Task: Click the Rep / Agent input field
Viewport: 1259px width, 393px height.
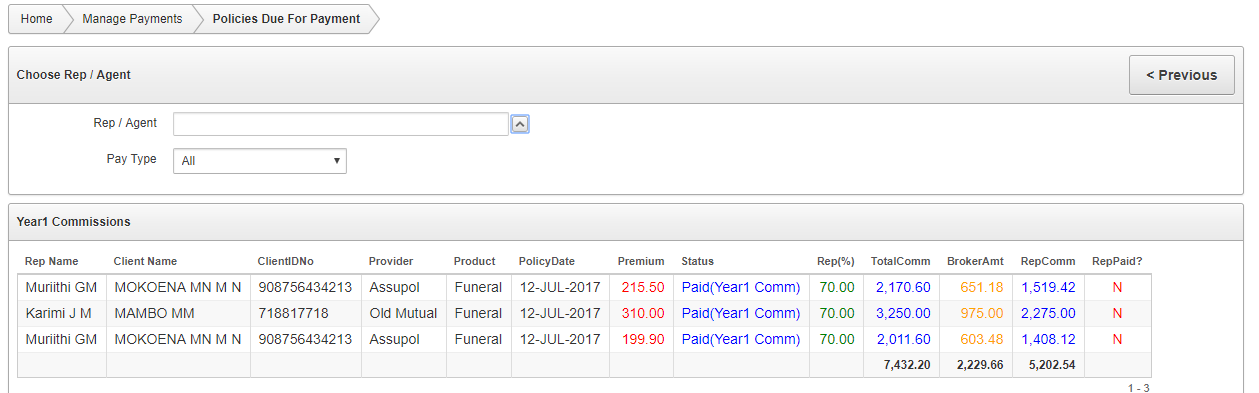Action: [341, 124]
